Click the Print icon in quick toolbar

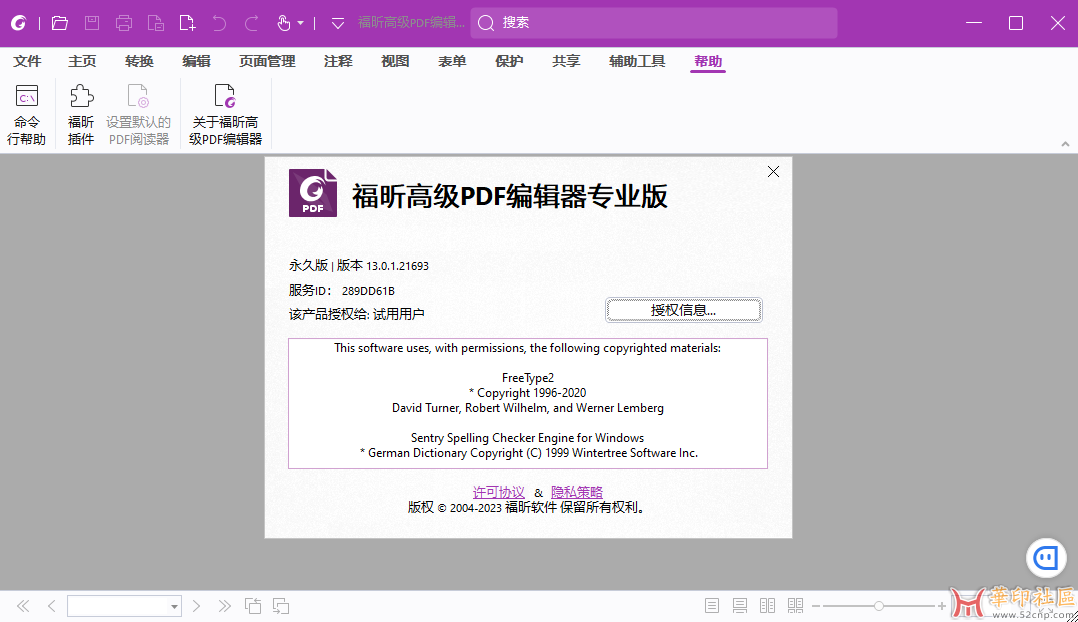coord(124,23)
